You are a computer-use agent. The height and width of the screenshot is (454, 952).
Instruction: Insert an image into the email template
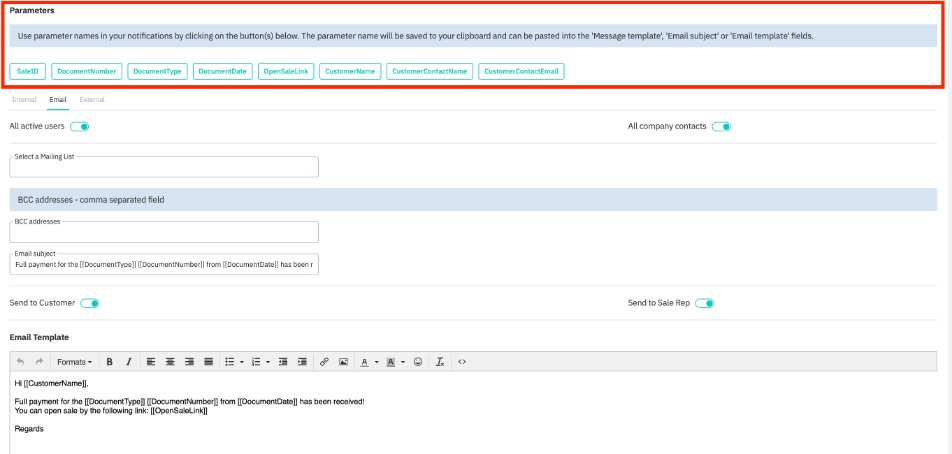click(x=343, y=362)
